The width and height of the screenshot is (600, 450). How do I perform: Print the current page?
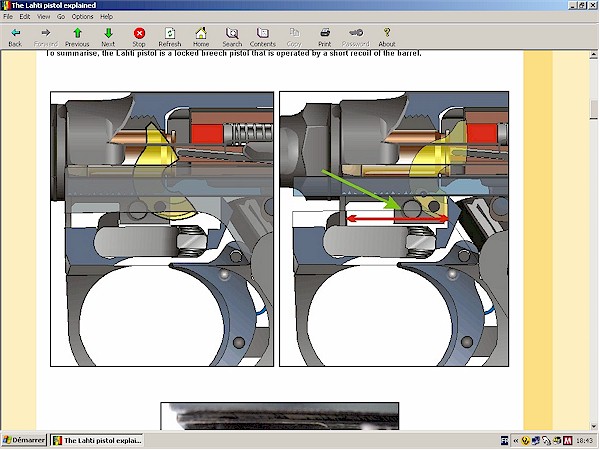click(324, 37)
